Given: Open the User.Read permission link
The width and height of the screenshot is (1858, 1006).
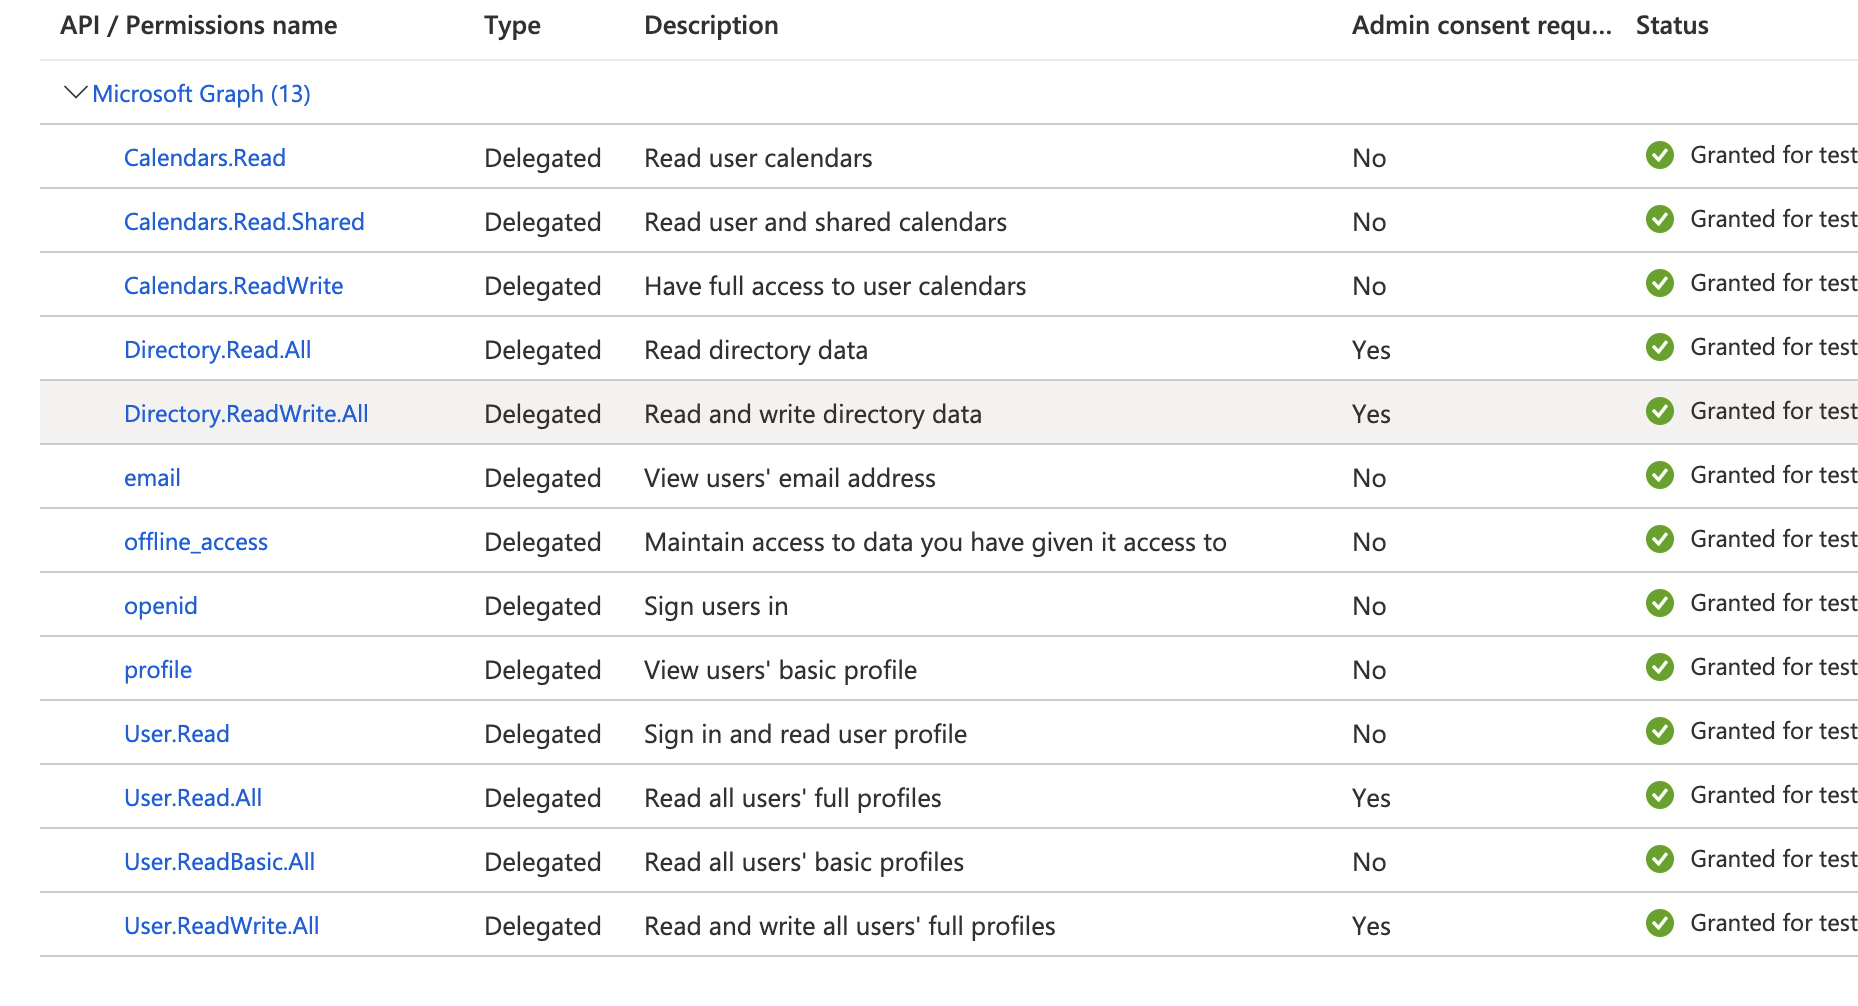Looking at the screenshot, I should click(x=177, y=734).
